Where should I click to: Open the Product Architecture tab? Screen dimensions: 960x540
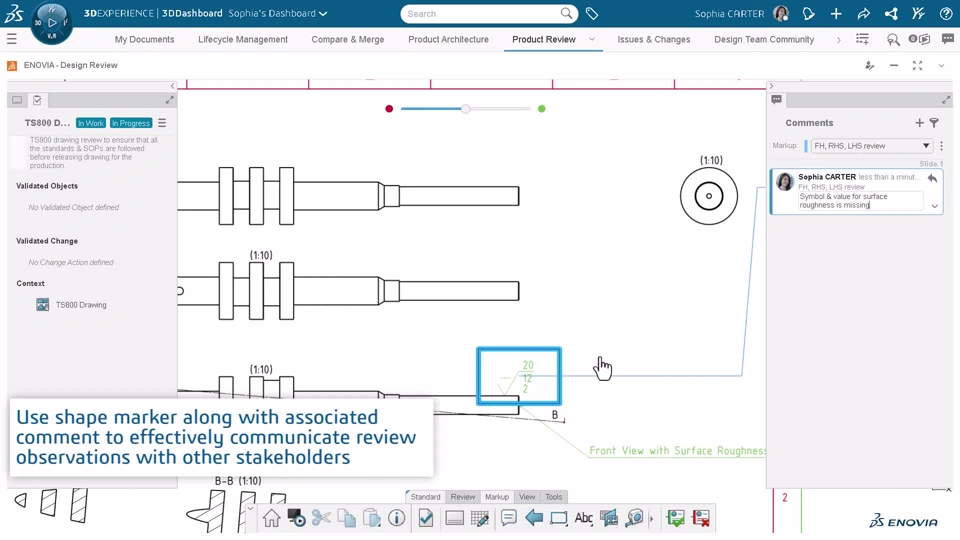pyautogui.click(x=448, y=39)
